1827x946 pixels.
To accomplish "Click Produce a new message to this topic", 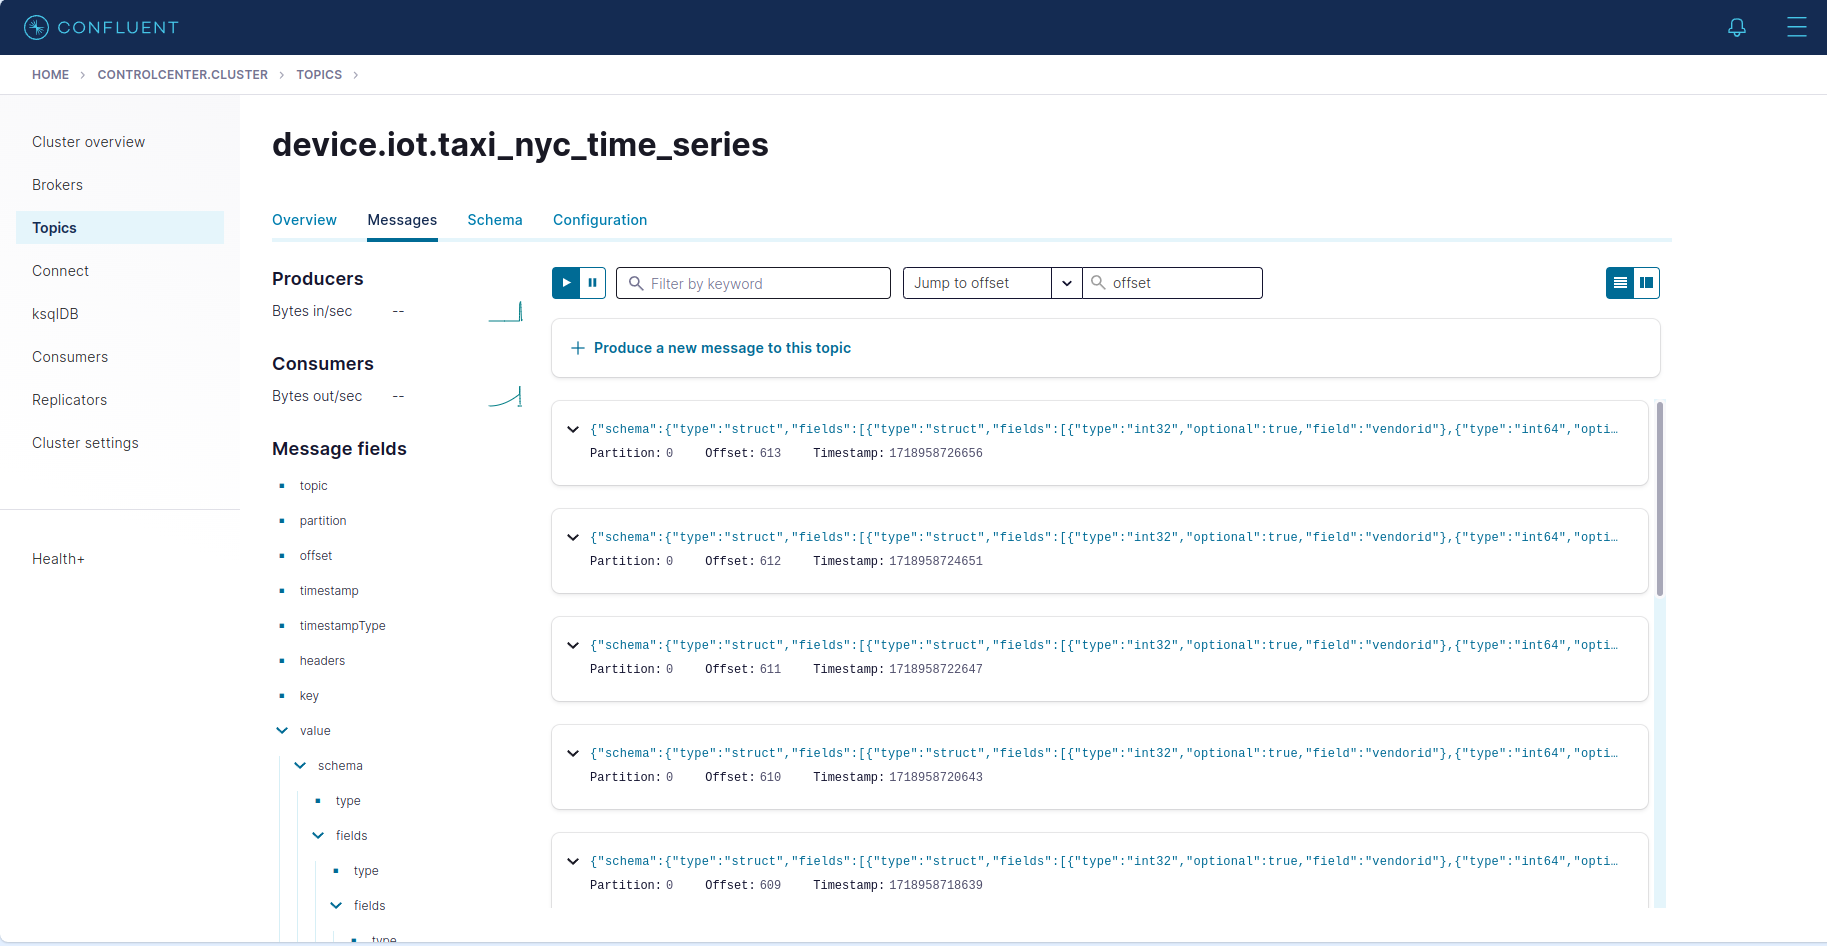I will [x=722, y=348].
